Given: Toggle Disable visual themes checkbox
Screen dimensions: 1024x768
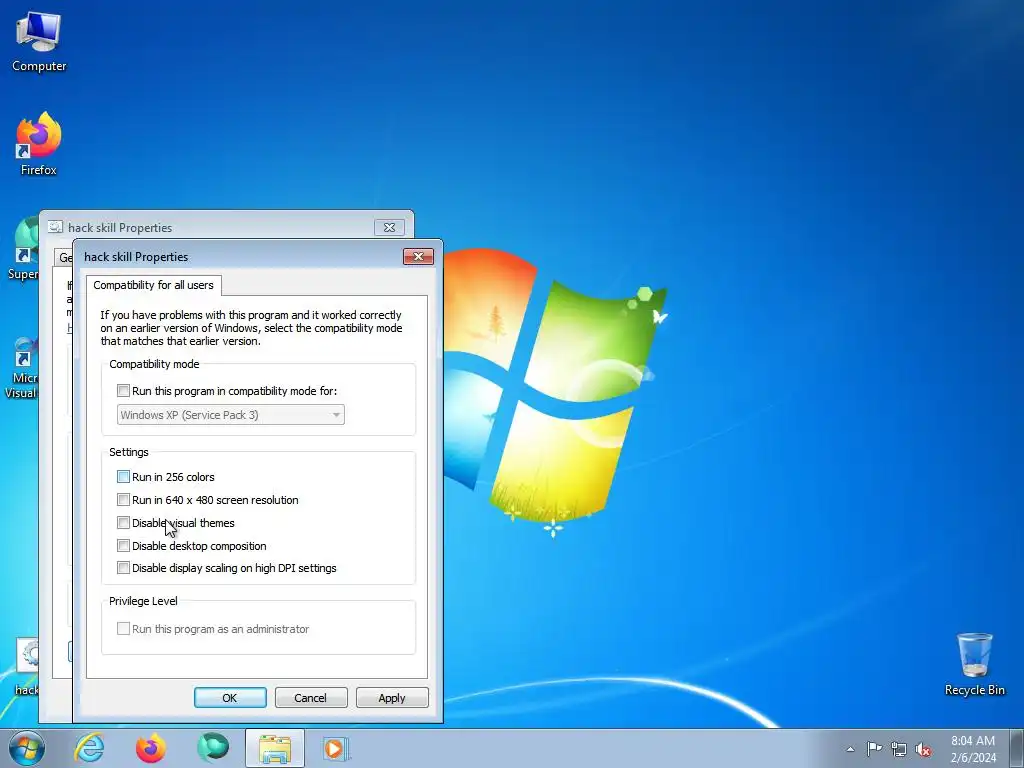Looking at the screenshot, I should pyautogui.click(x=123, y=522).
